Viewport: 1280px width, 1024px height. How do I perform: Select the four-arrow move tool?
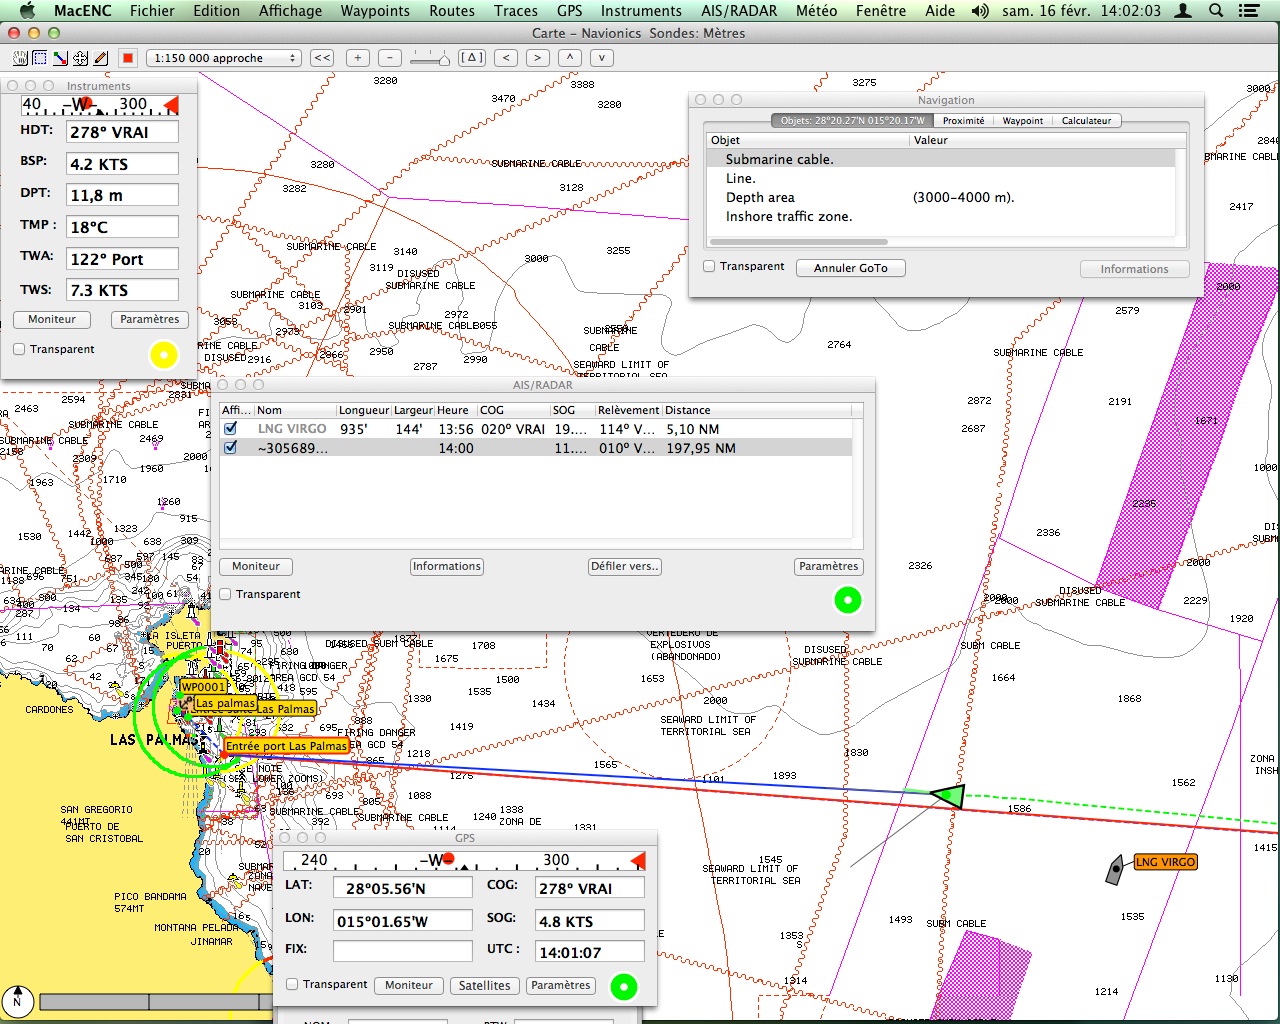click(80, 58)
